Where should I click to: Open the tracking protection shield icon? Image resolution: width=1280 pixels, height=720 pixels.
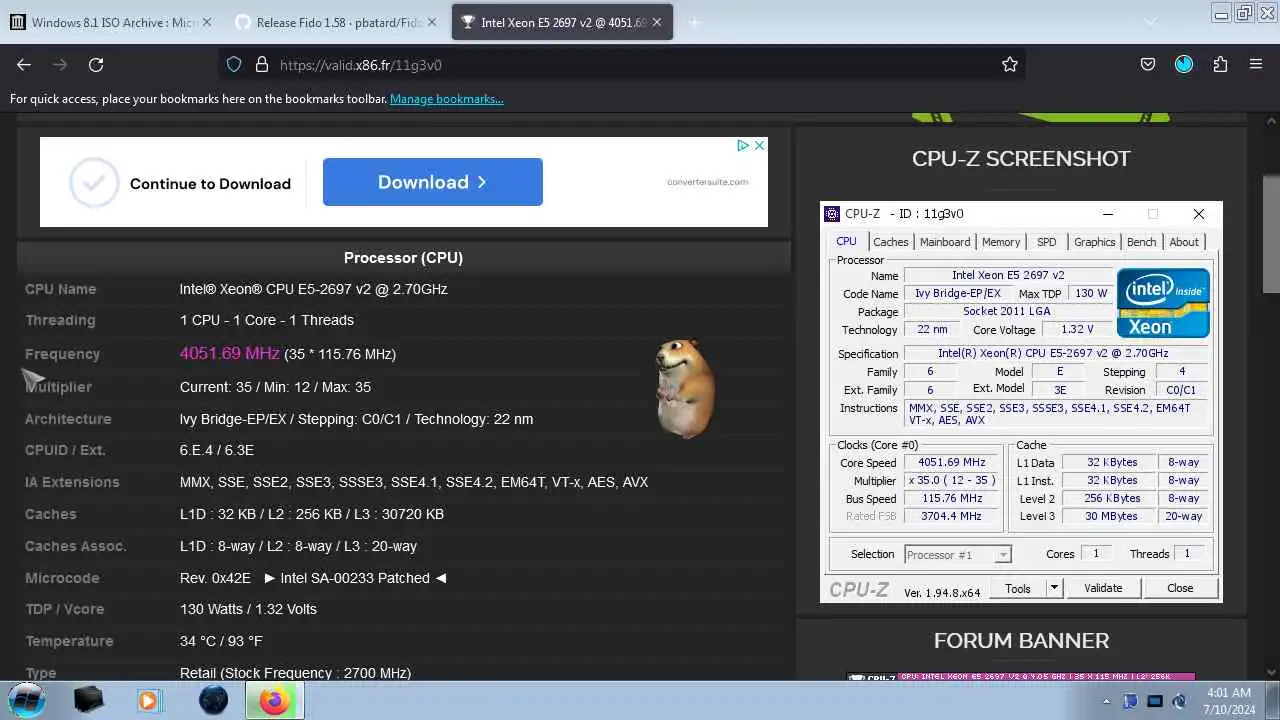click(234, 64)
